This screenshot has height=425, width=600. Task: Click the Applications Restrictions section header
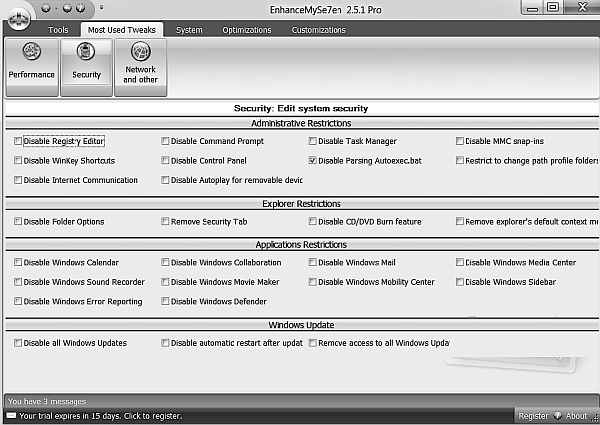click(301, 244)
